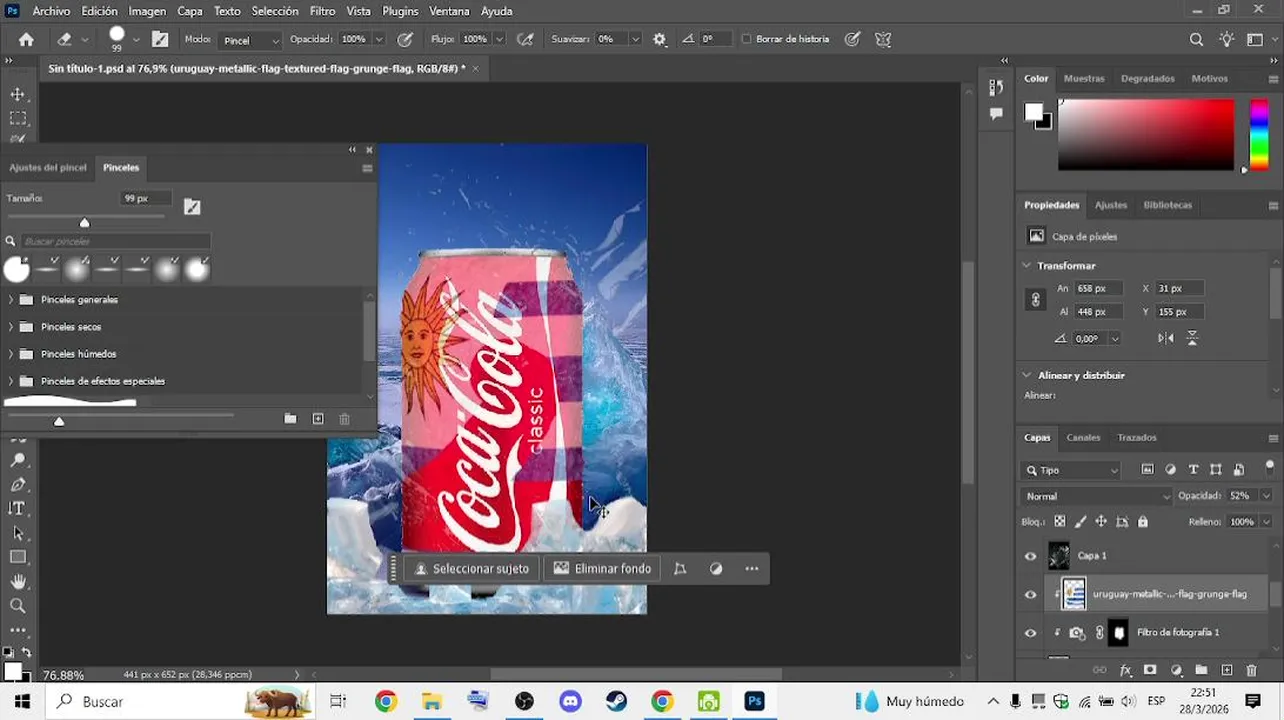Click the Eliminar fondo button
This screenshot has width=1284, height=720.
coord(602,568)
